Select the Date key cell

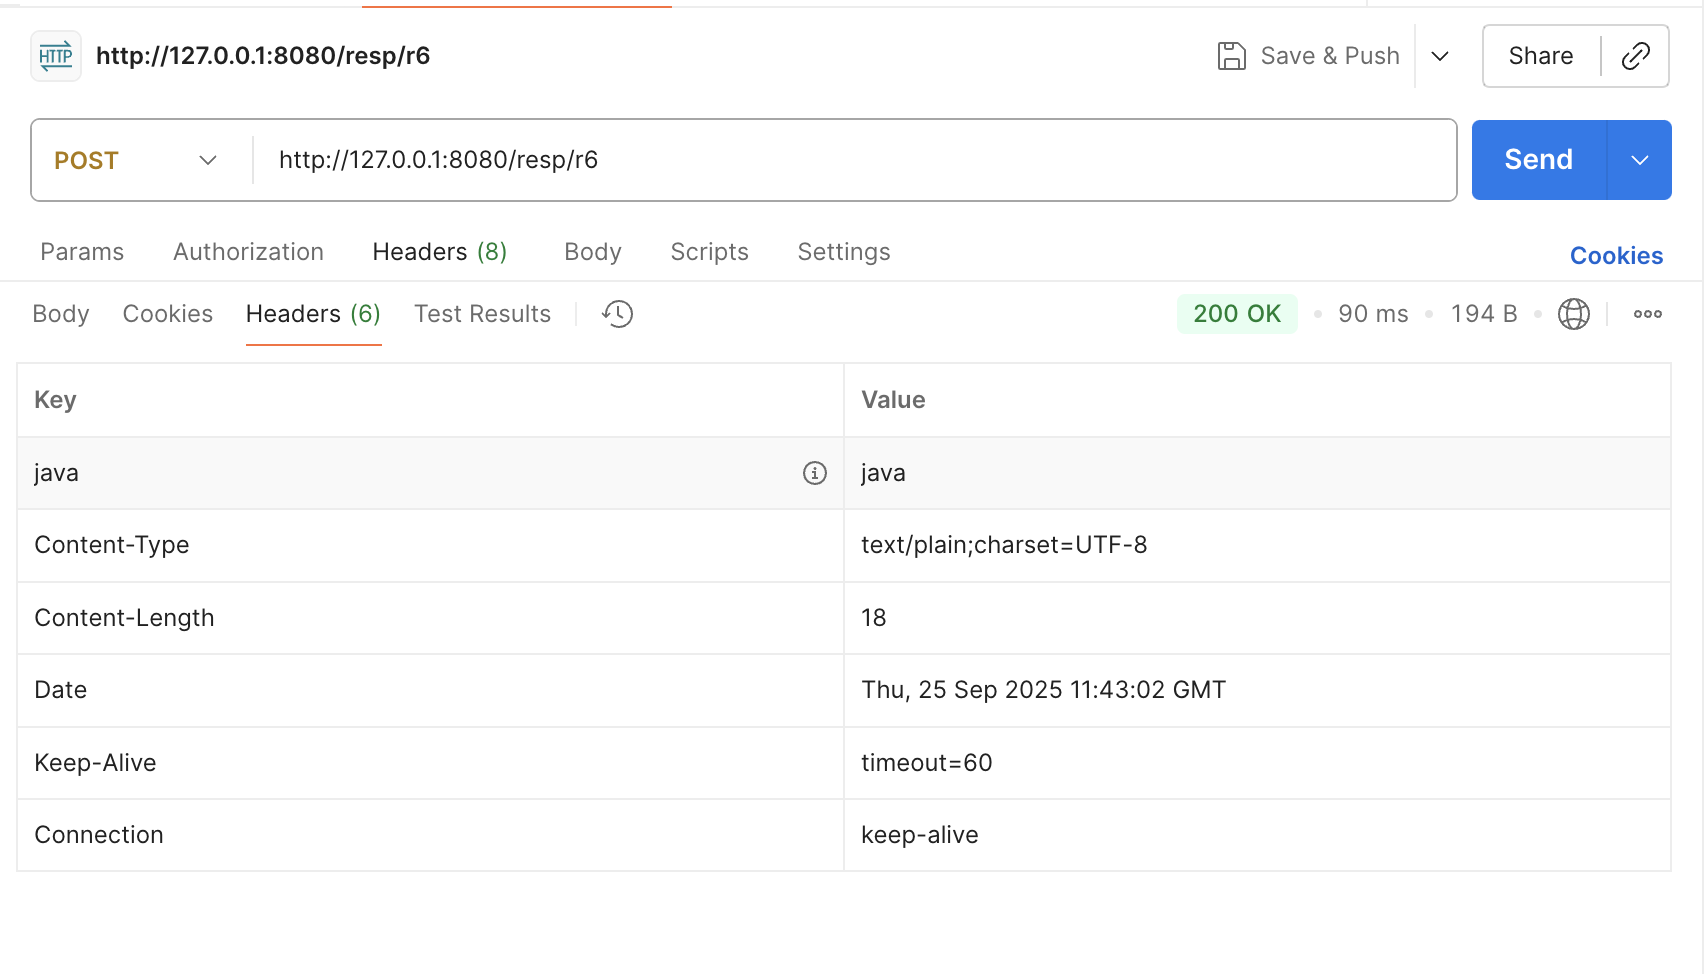[x=430, y=690]
